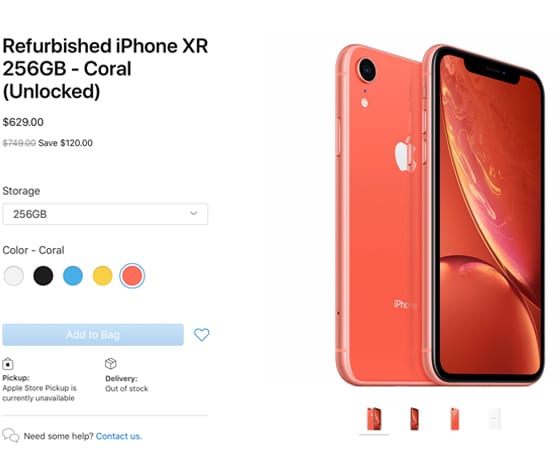
Task: Click the heart favorite icon
Action: click(201, 334)
